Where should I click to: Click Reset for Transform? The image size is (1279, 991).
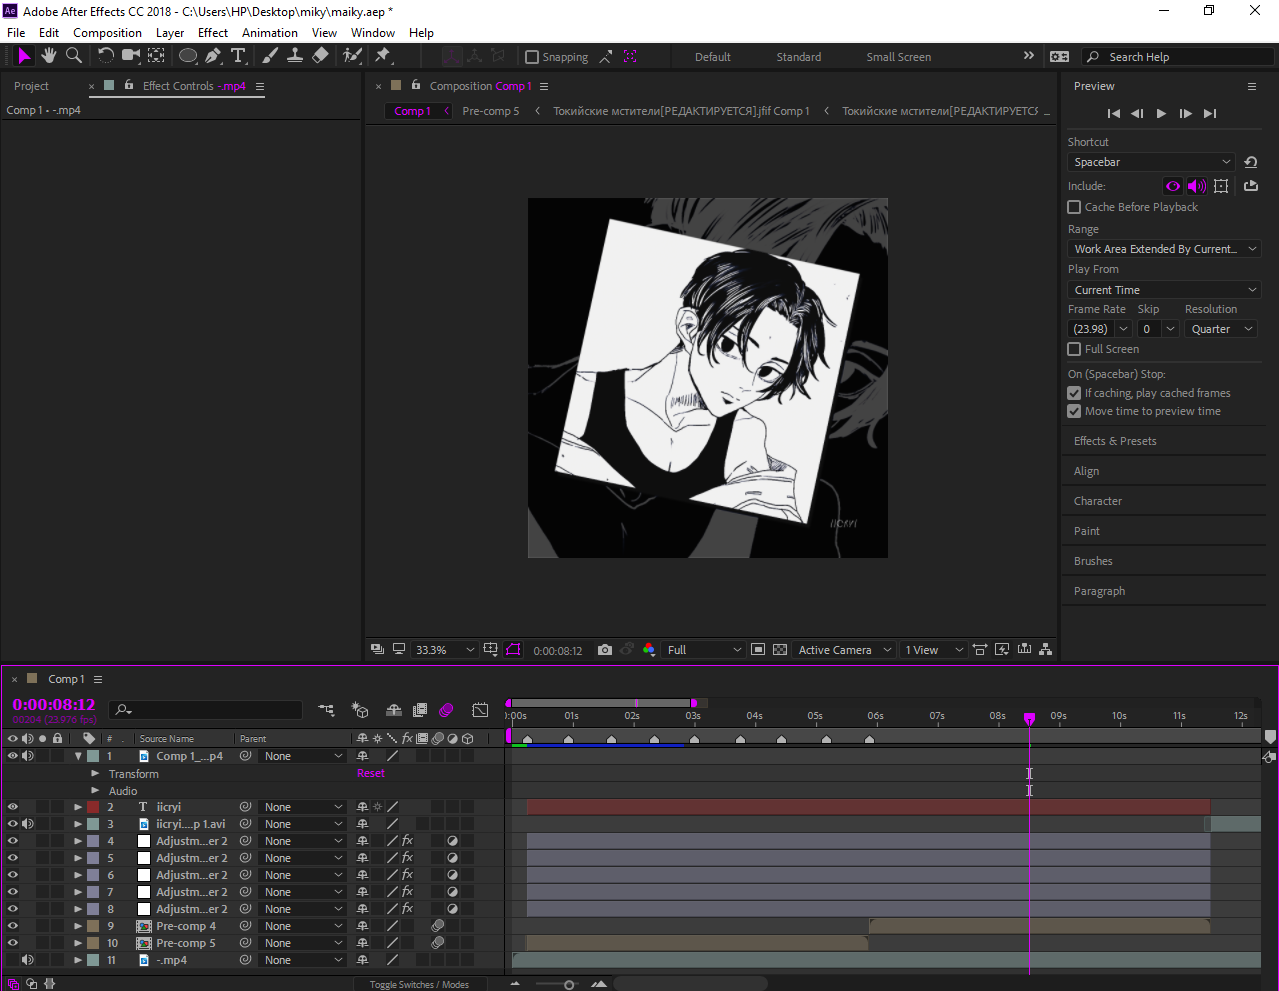371,774
